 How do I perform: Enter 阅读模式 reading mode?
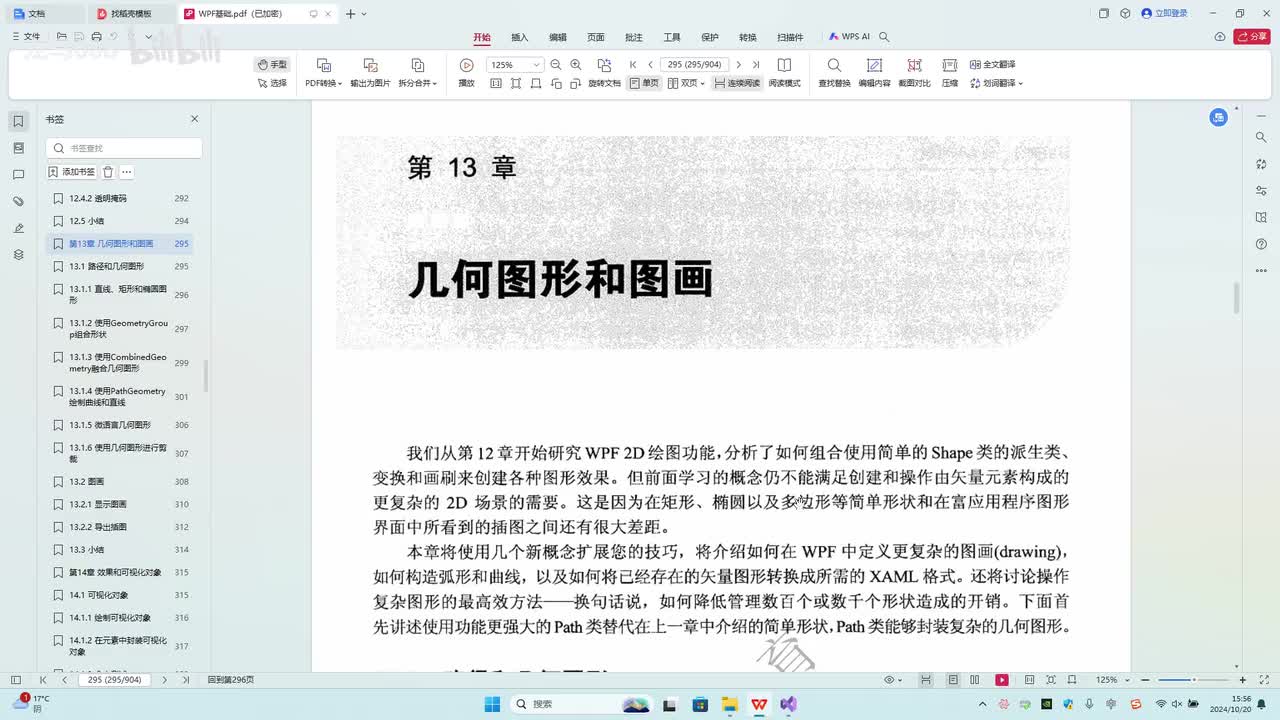pos(784,73)
